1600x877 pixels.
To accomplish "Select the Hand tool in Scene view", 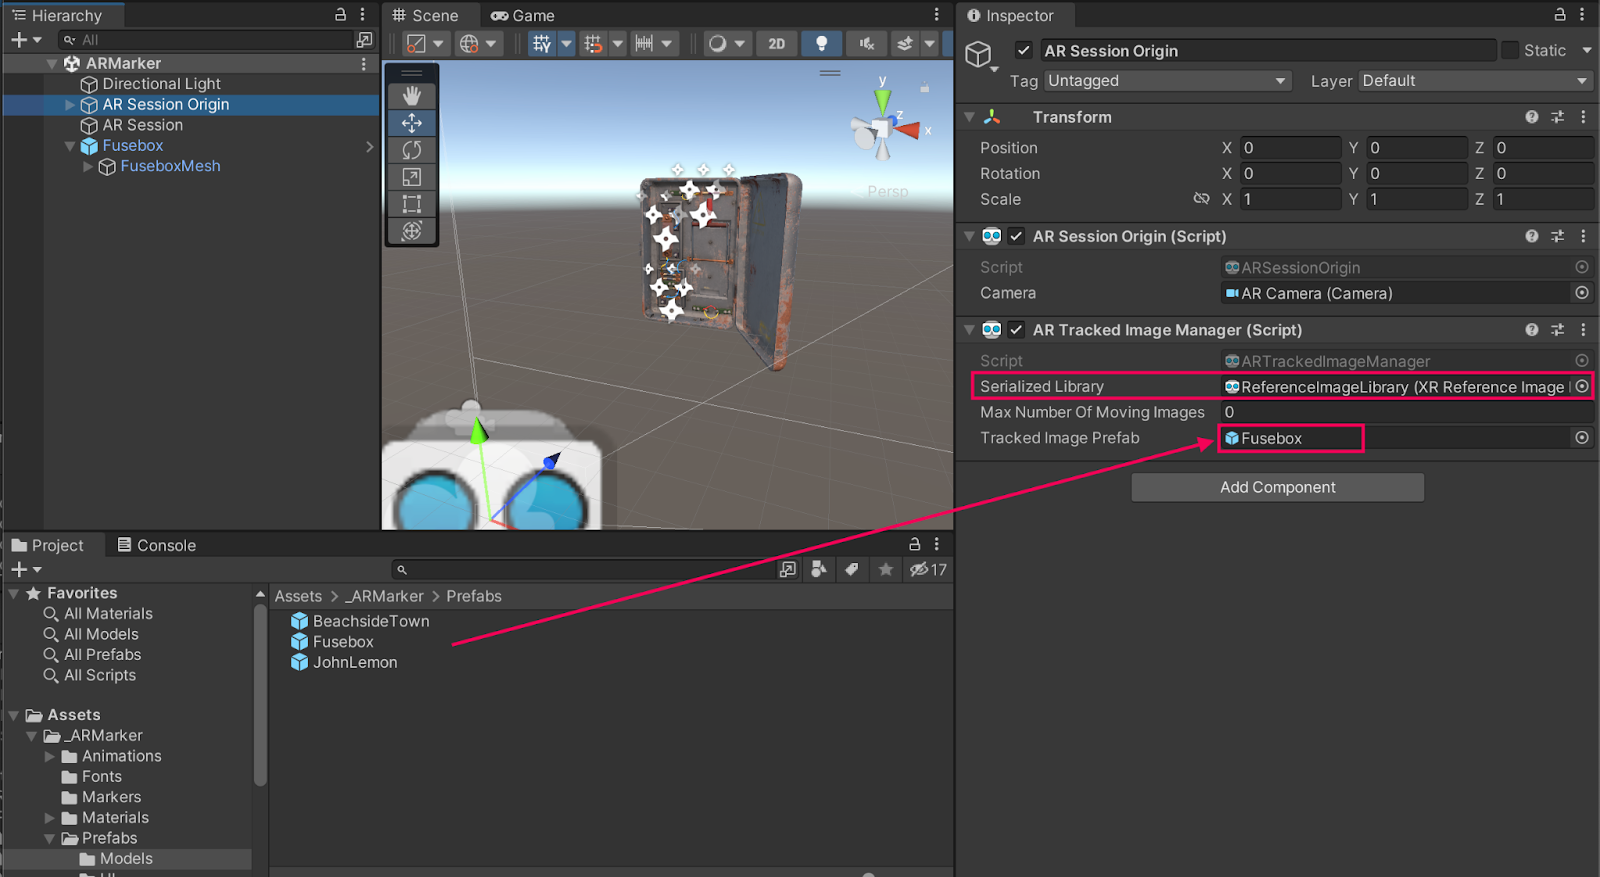I will 412,96.
